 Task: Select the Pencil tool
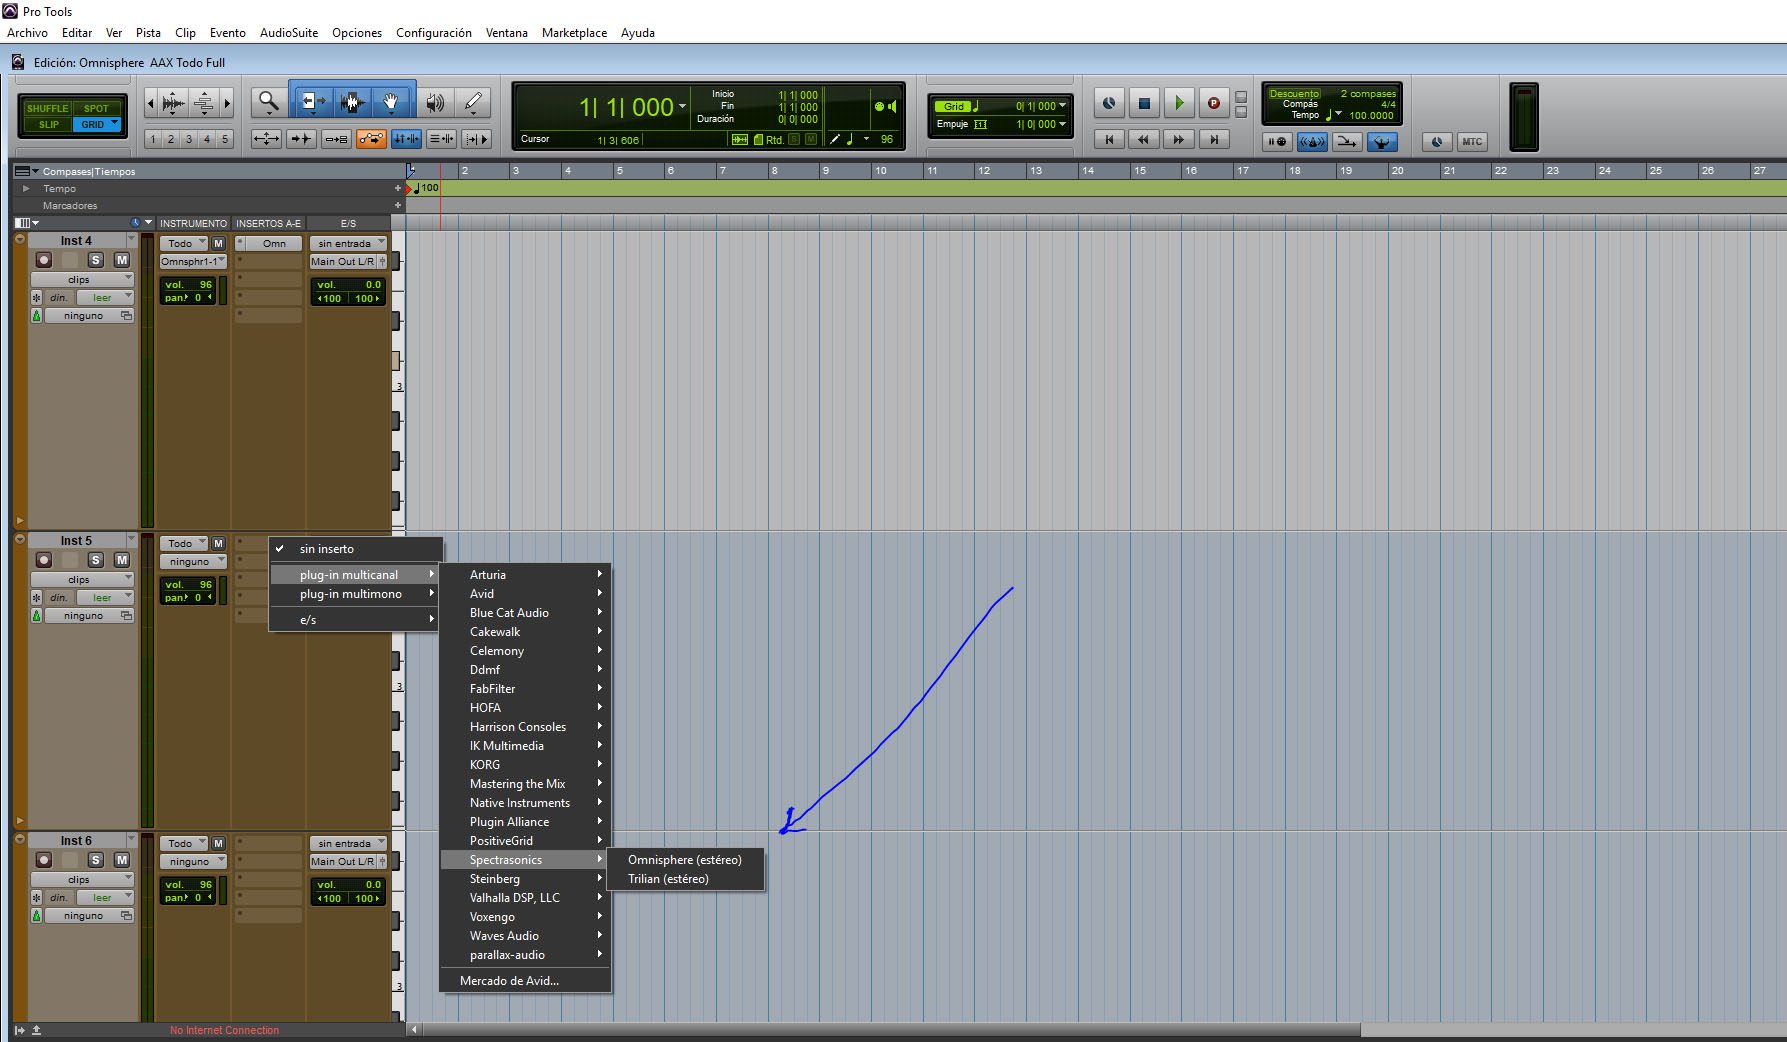[473, 101]
